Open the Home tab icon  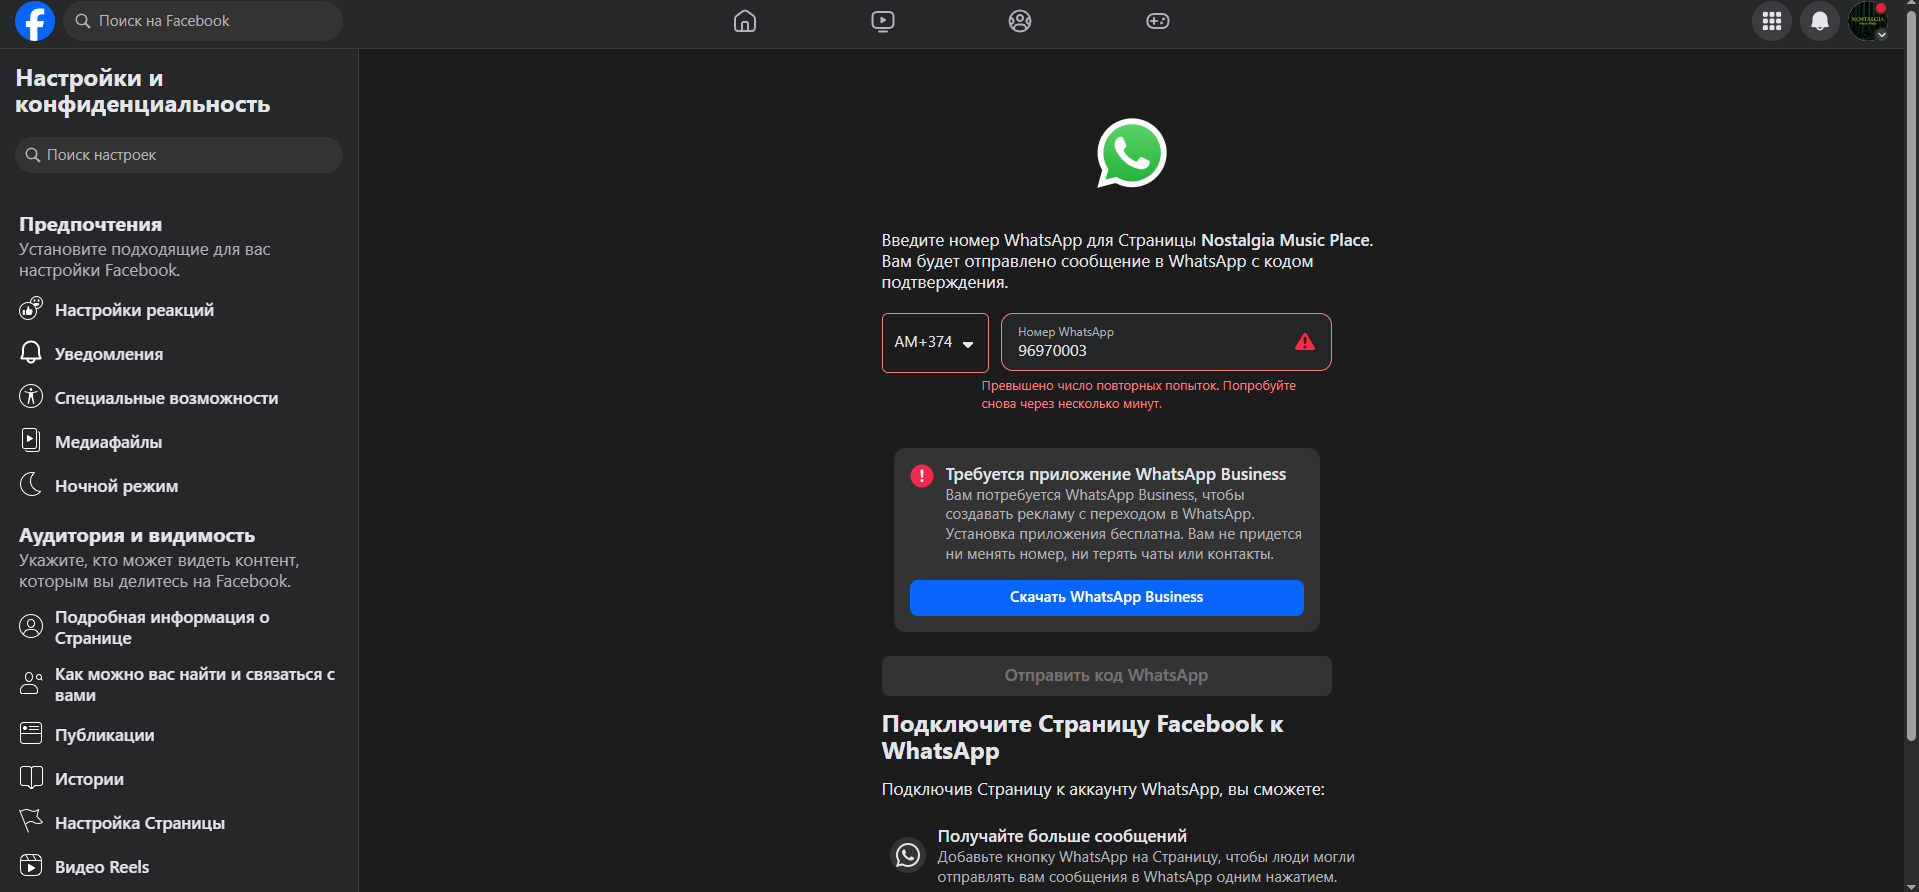pyautogui.click(x=745, y=21)
